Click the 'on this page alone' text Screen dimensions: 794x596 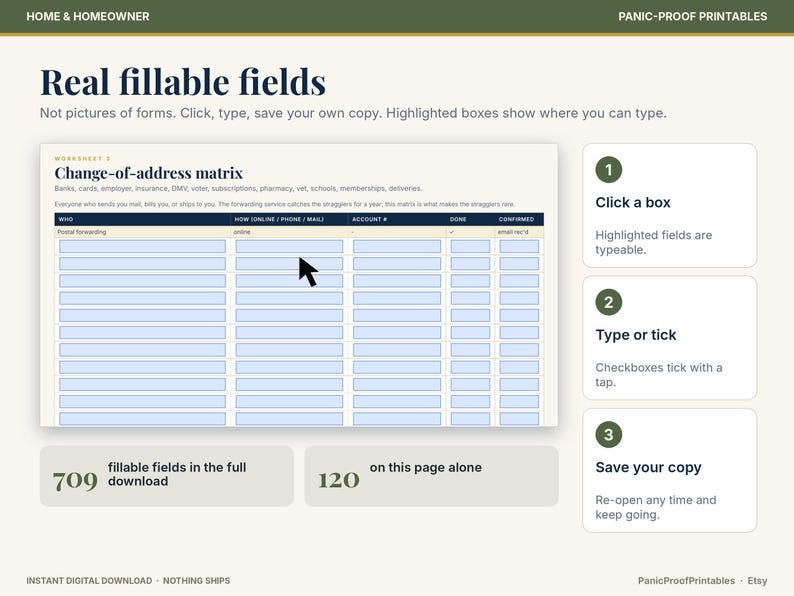pyautogui.click(x=425, y=467)
